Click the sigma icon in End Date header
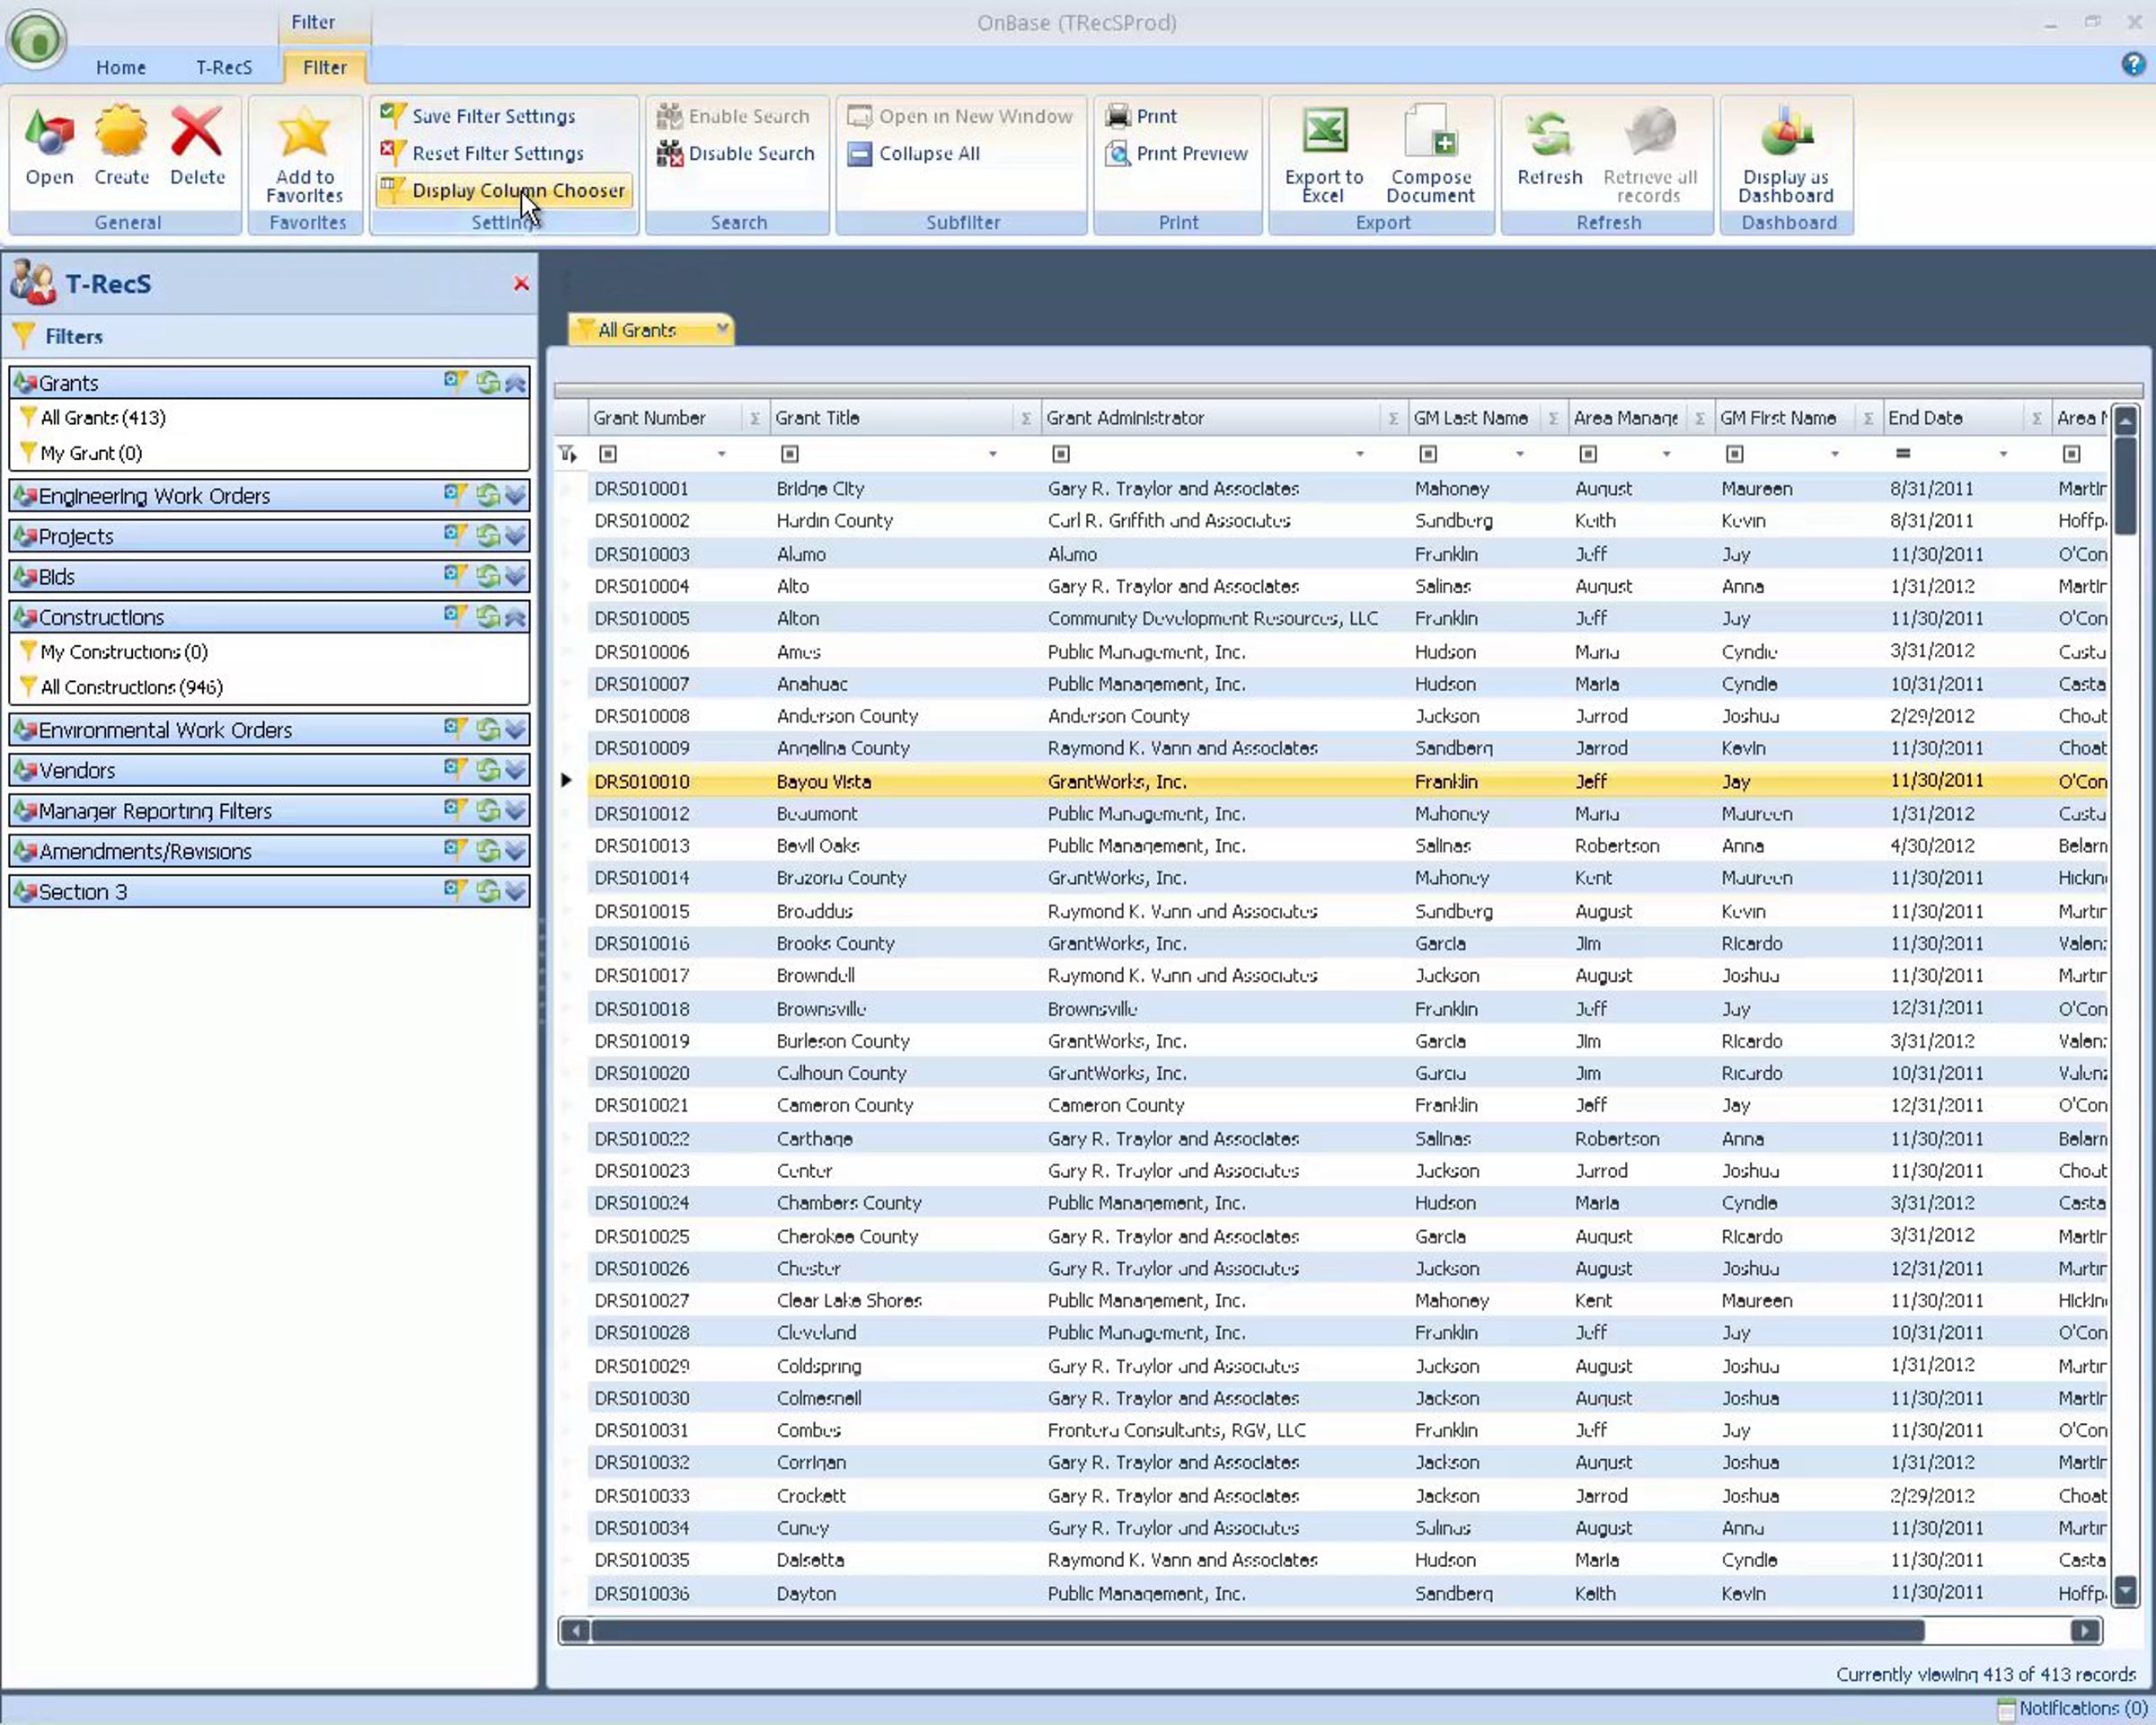2156x1725 pixels. coord(2037,419)
